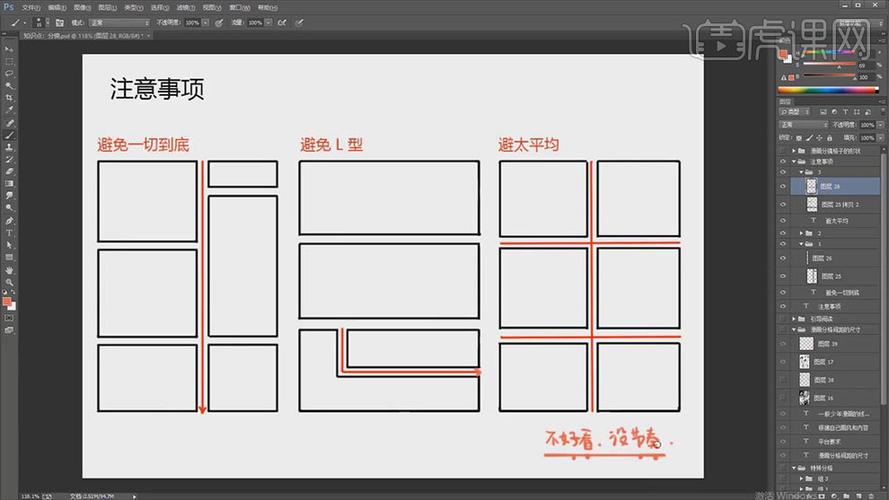Toggle visibility of the 注意事项 group
The image size is (889, 500).
click(783, 161)
